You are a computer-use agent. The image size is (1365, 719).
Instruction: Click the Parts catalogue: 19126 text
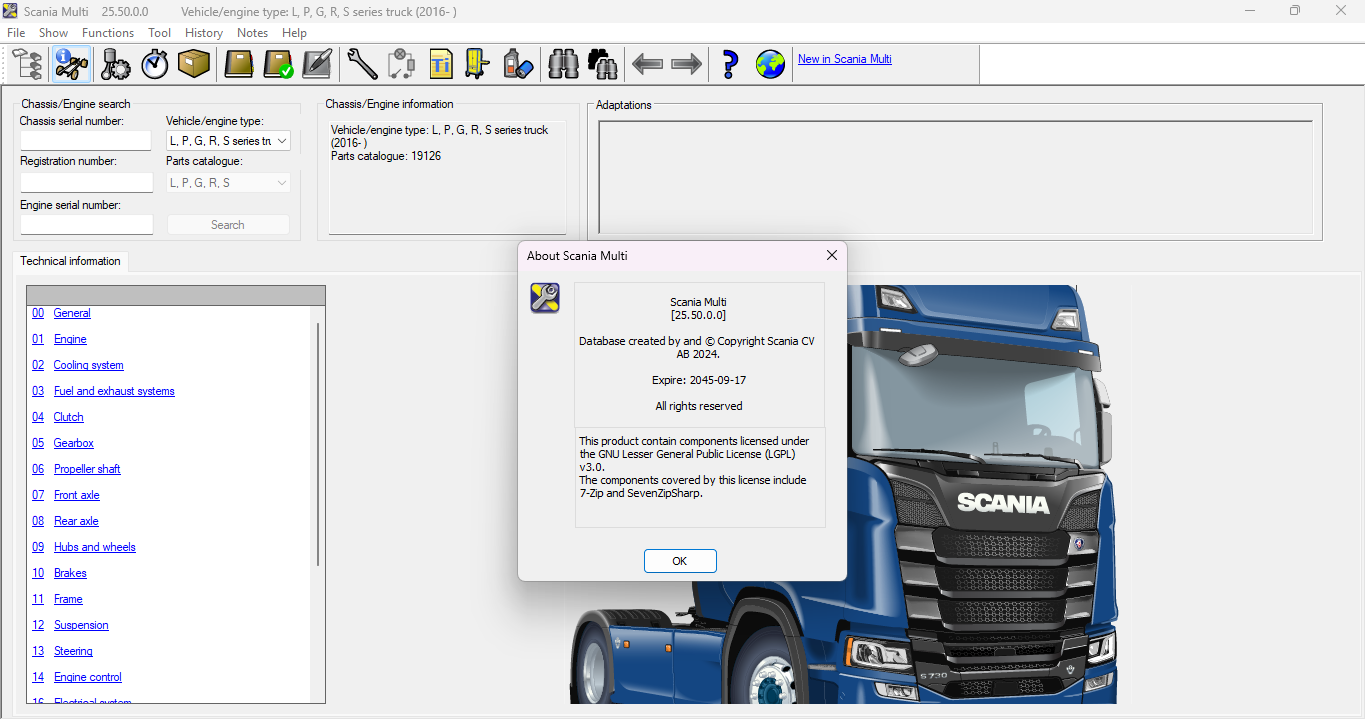coord(386,156)
